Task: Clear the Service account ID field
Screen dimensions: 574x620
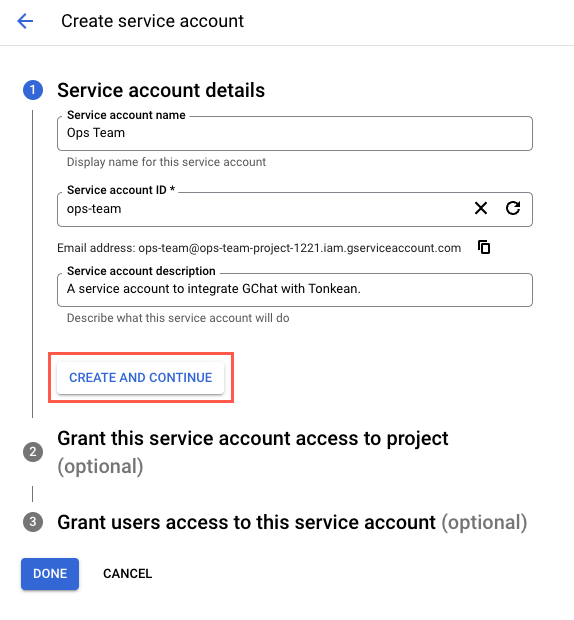Action: click(x=481, y=208)
